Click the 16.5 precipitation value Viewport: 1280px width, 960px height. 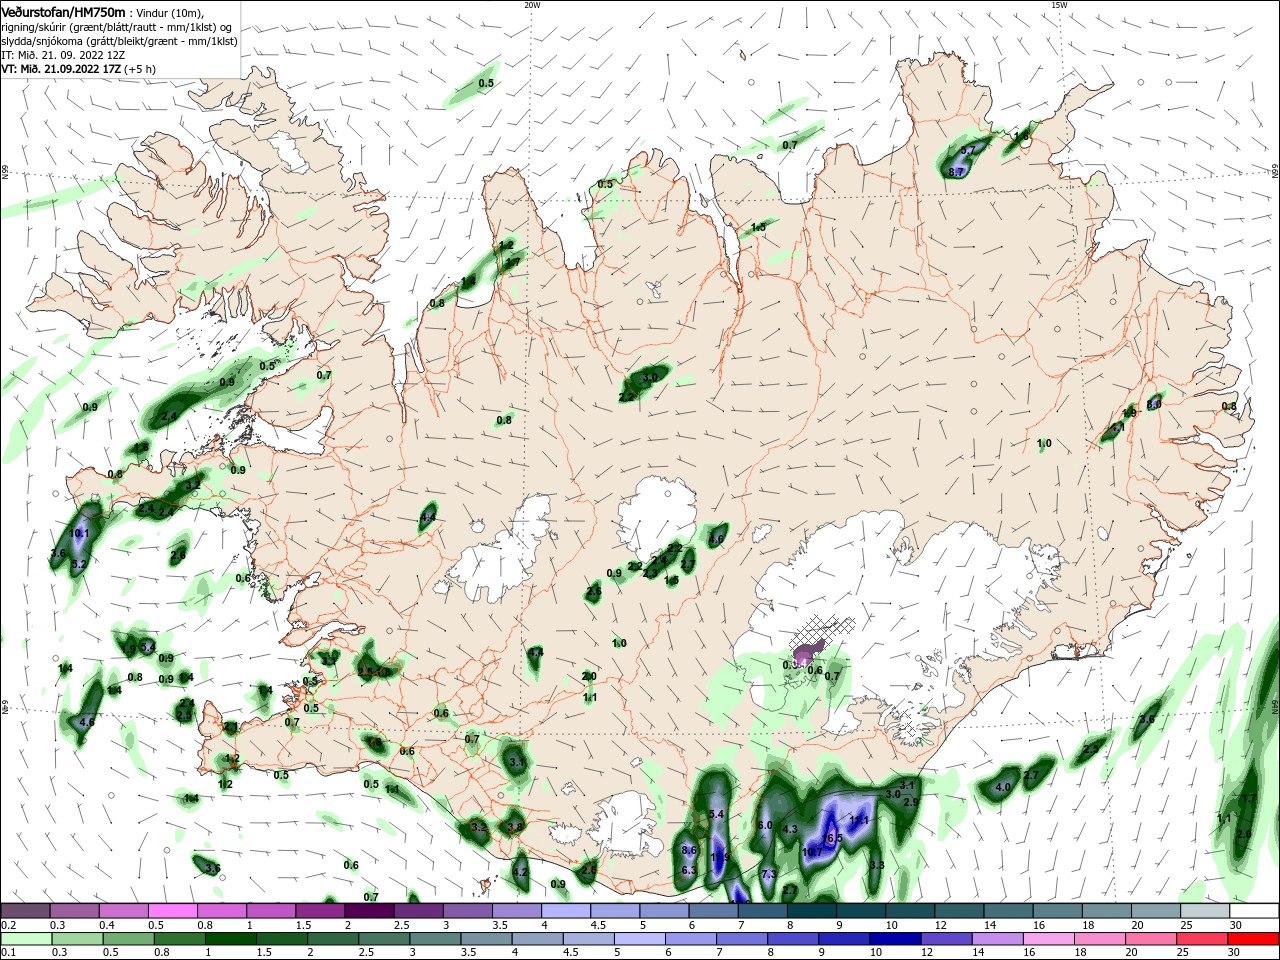tap(832, 838)
